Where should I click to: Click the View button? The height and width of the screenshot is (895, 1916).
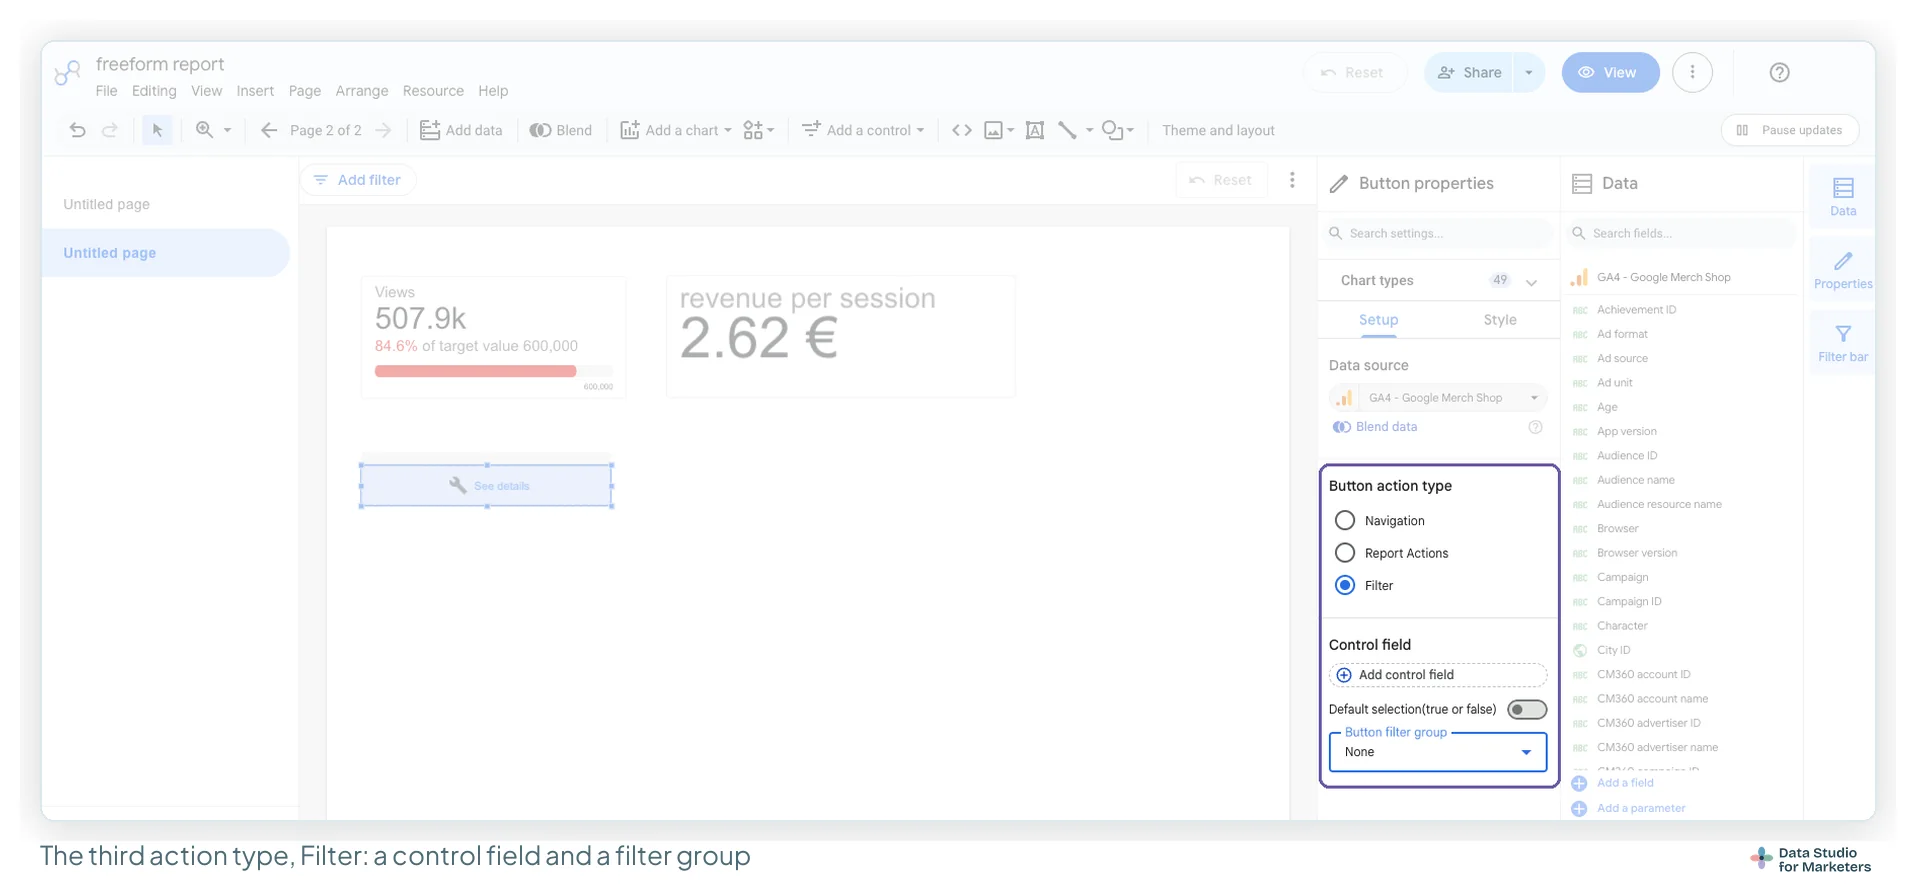coord(1610,72)
